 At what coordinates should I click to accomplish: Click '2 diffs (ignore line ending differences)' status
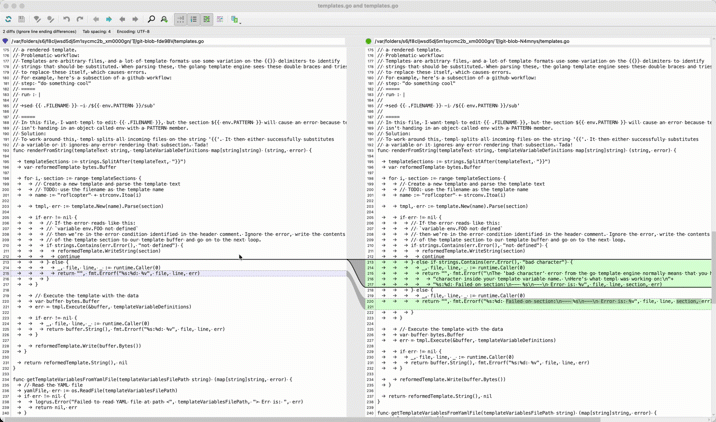coord(40,32)
